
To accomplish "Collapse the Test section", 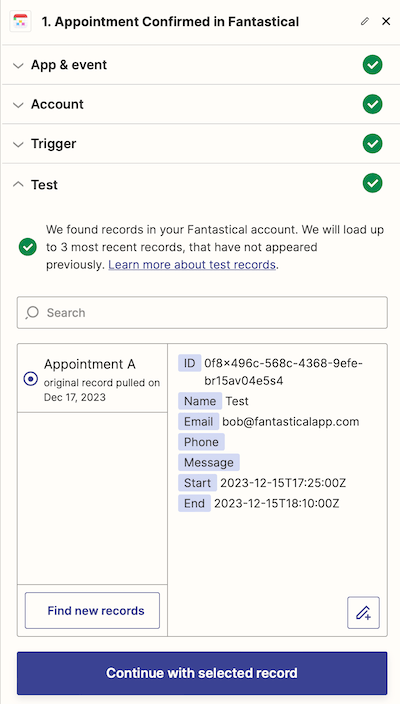I will (201, 184).
